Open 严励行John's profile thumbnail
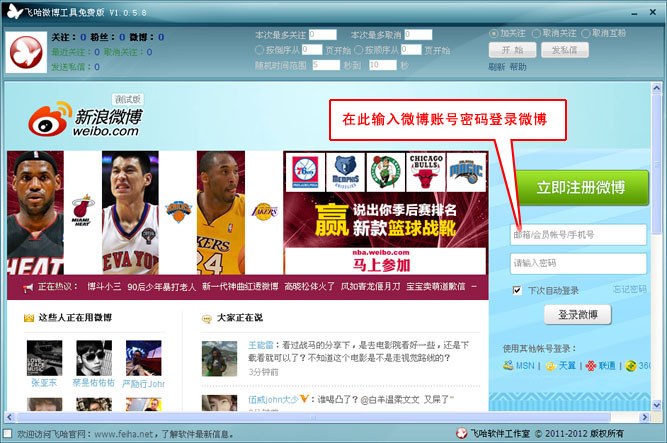Viewport: 667px width, 443px height. pos(143,358)
